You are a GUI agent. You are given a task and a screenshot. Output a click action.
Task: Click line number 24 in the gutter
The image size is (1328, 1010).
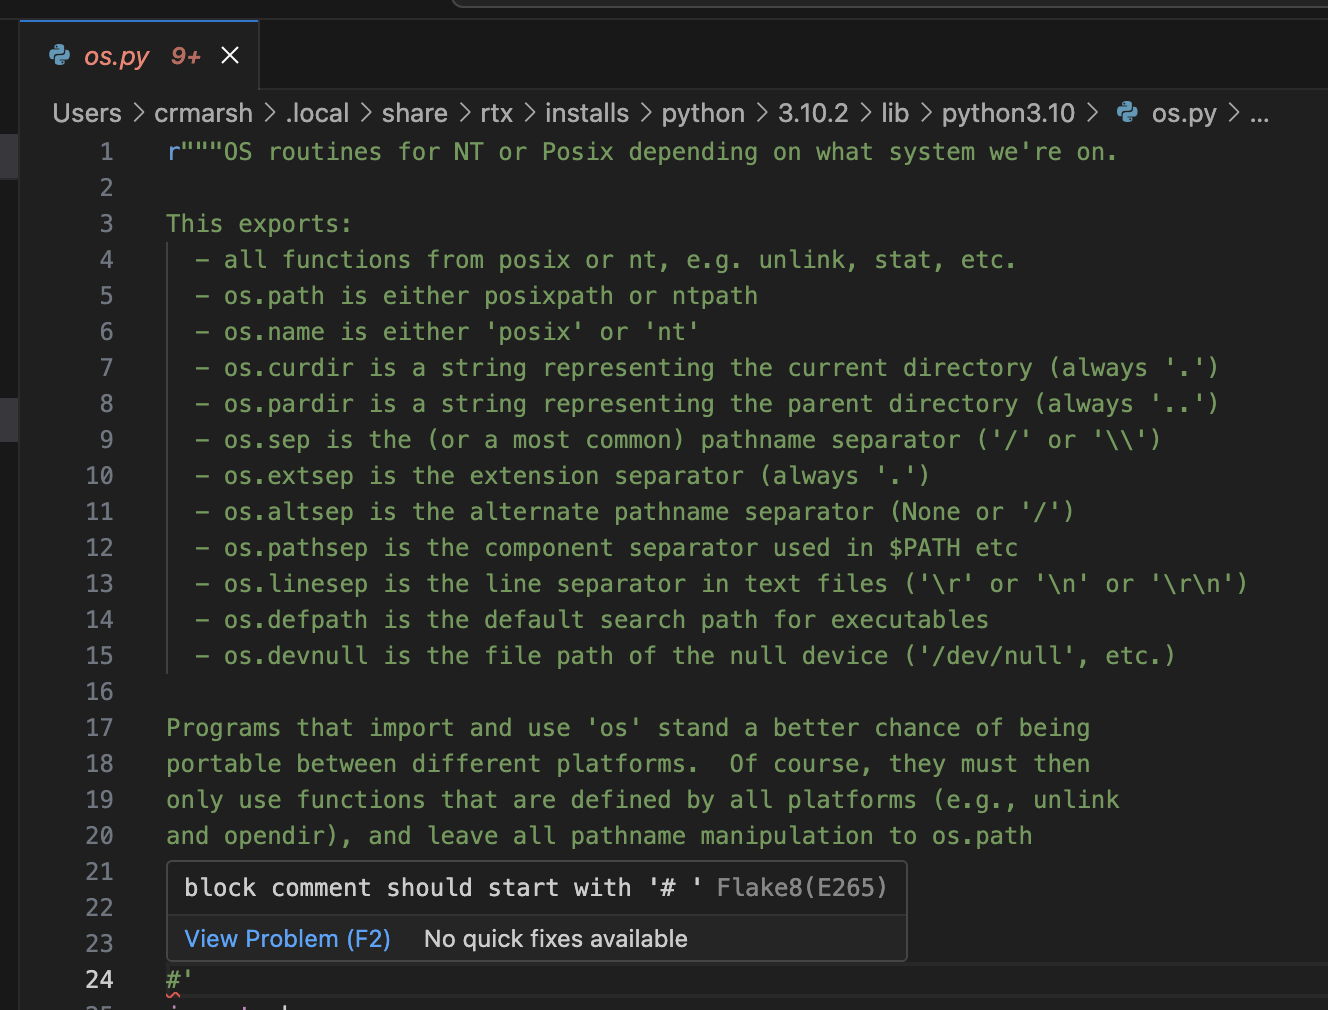pyautogui.click(x=99, y=979)
